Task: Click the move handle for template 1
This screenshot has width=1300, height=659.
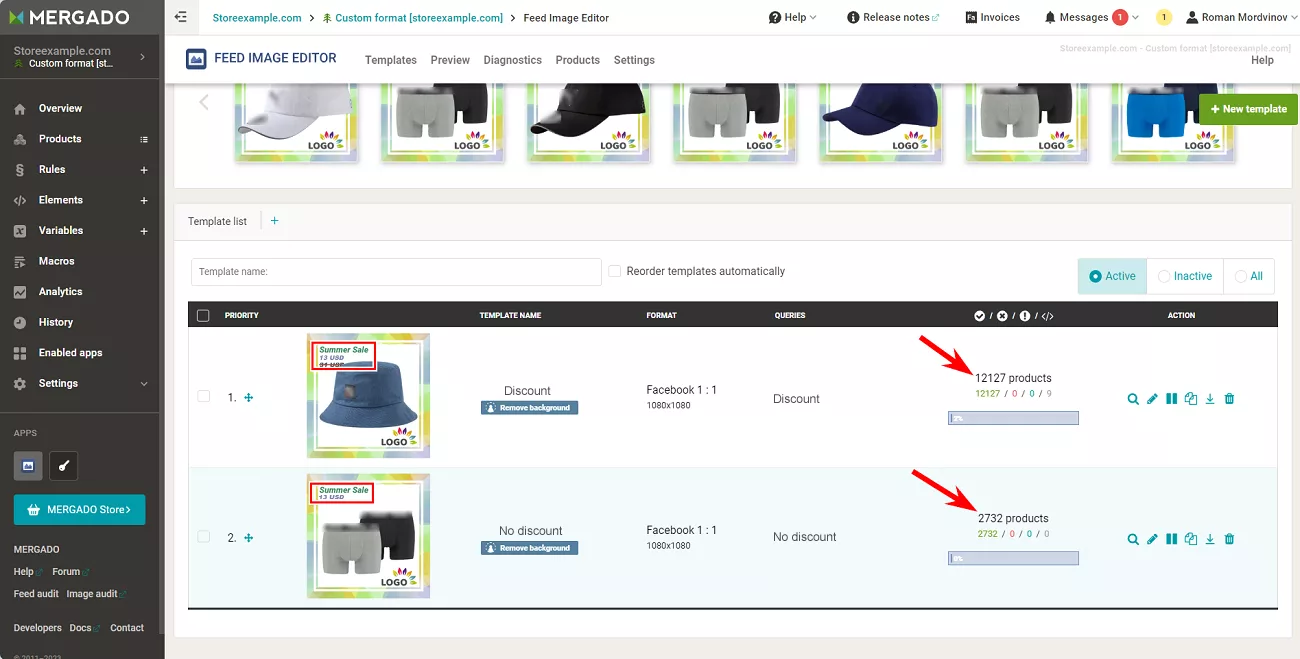Action: coord(249,397)
